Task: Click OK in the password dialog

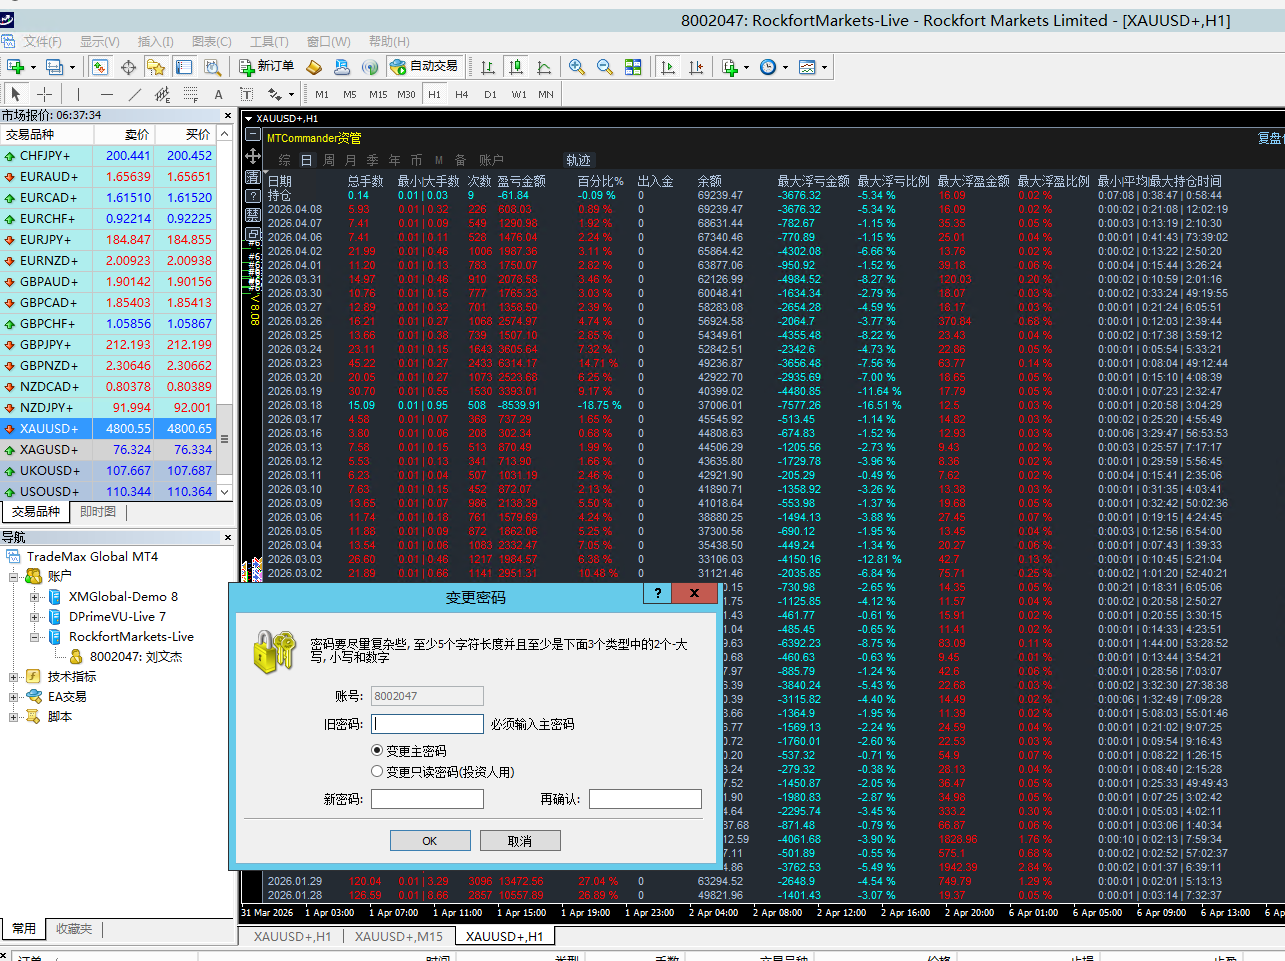Action: coord(430,841)
